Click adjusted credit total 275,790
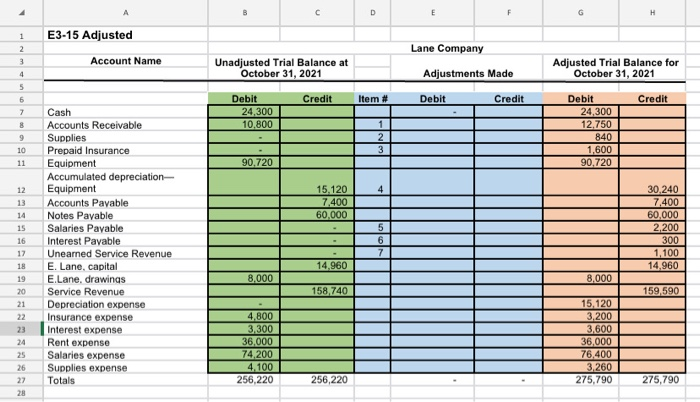The width and height of the screenshot is (700, 402). coord(652,380)
